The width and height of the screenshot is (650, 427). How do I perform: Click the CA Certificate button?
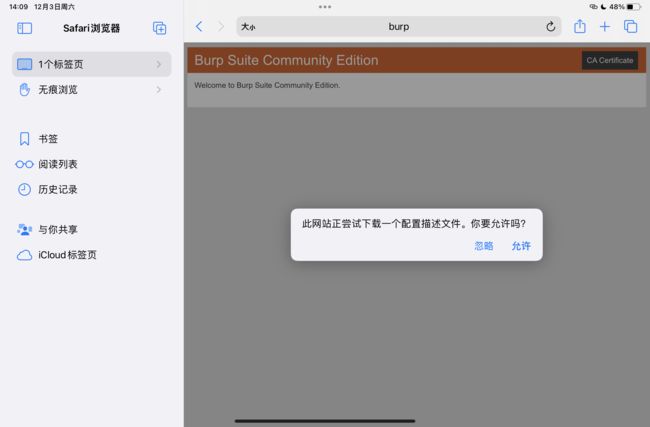610,61
